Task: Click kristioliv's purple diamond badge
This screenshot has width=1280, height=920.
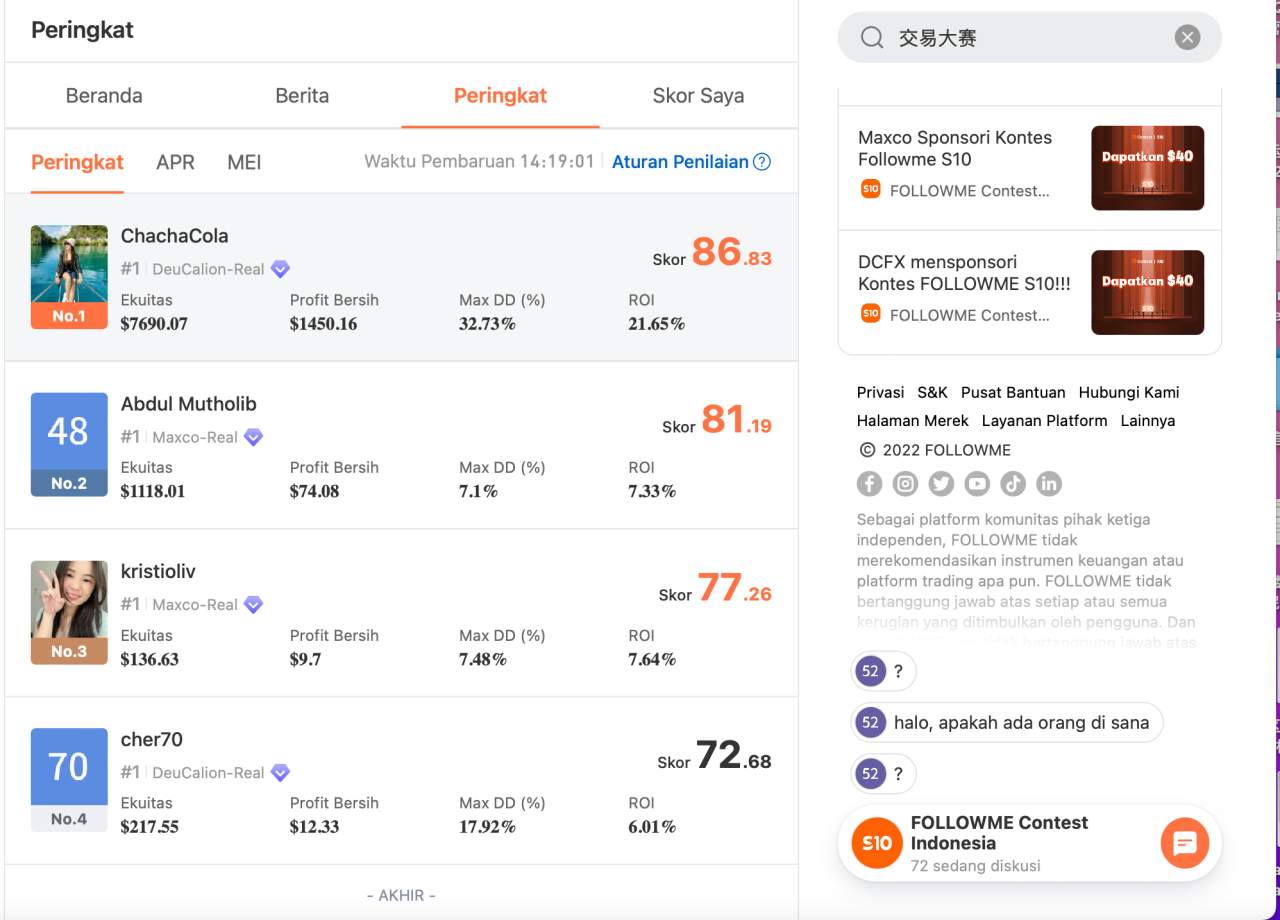Action: tap(253, 605)
